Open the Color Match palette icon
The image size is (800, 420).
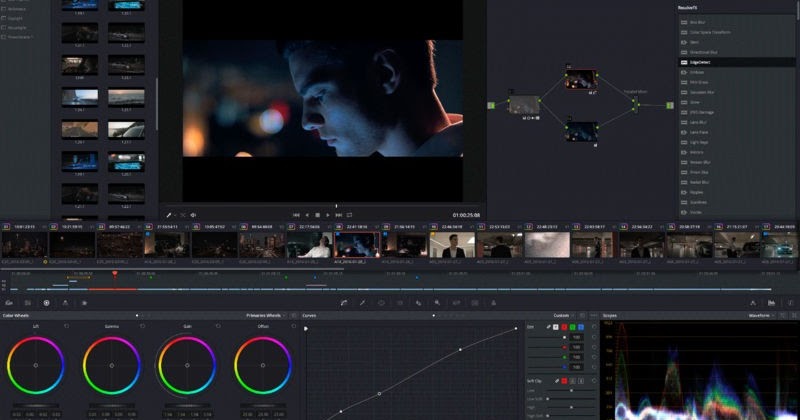pos(28,303)
